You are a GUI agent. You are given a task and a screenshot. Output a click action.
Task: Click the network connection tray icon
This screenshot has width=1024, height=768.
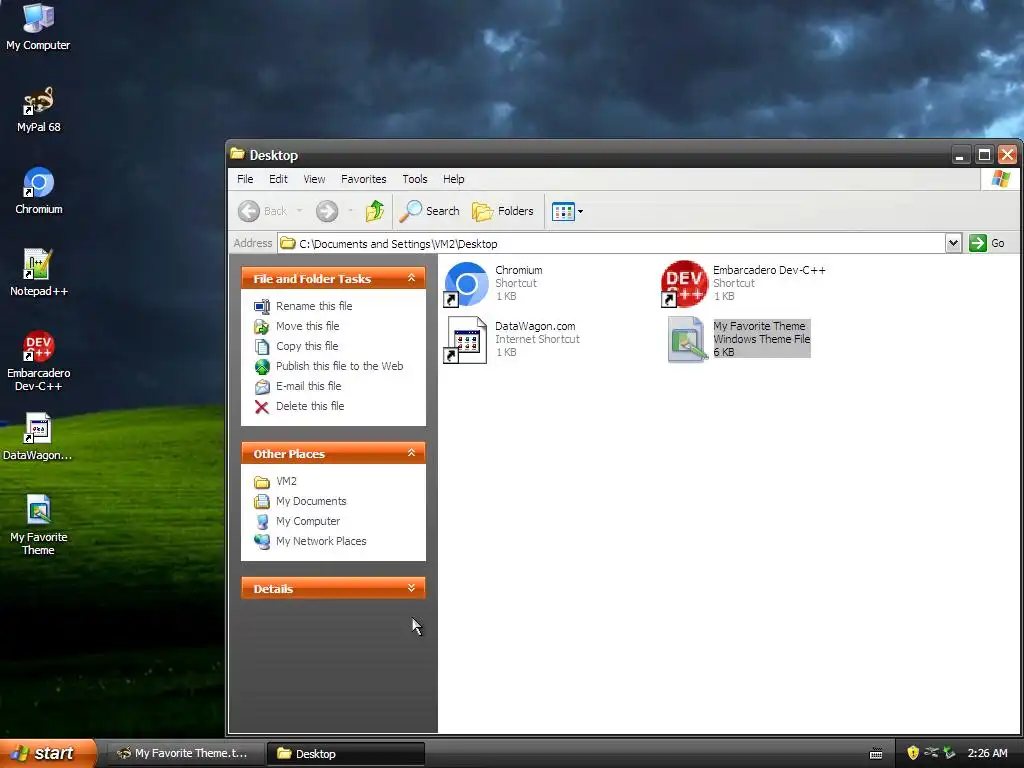931,753
